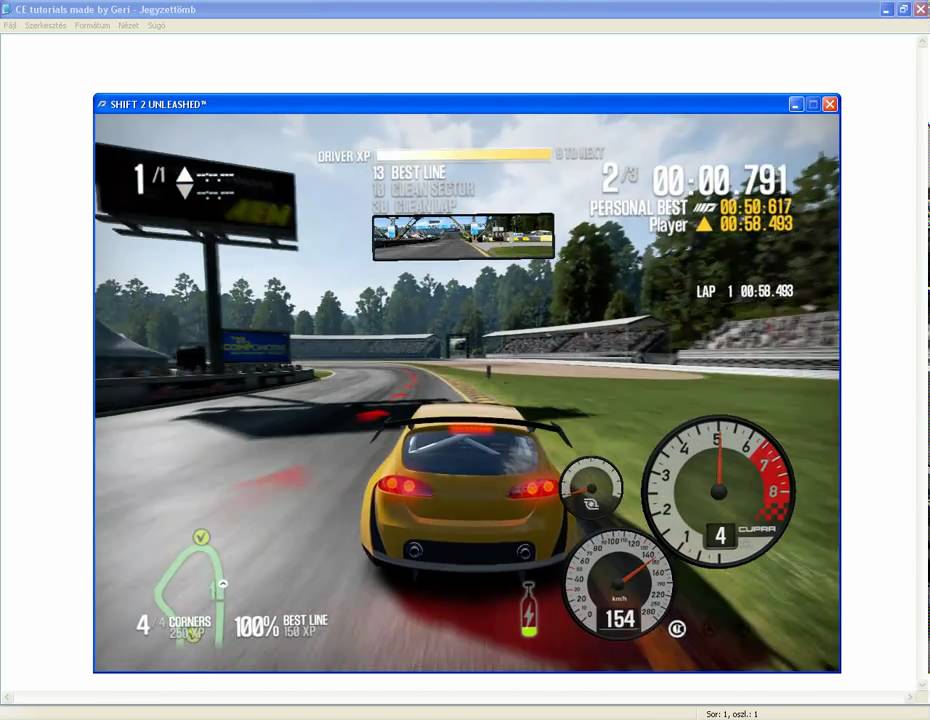Open the Nézet menu
Screen dimensions: 930x720
[x=128, y=26]
